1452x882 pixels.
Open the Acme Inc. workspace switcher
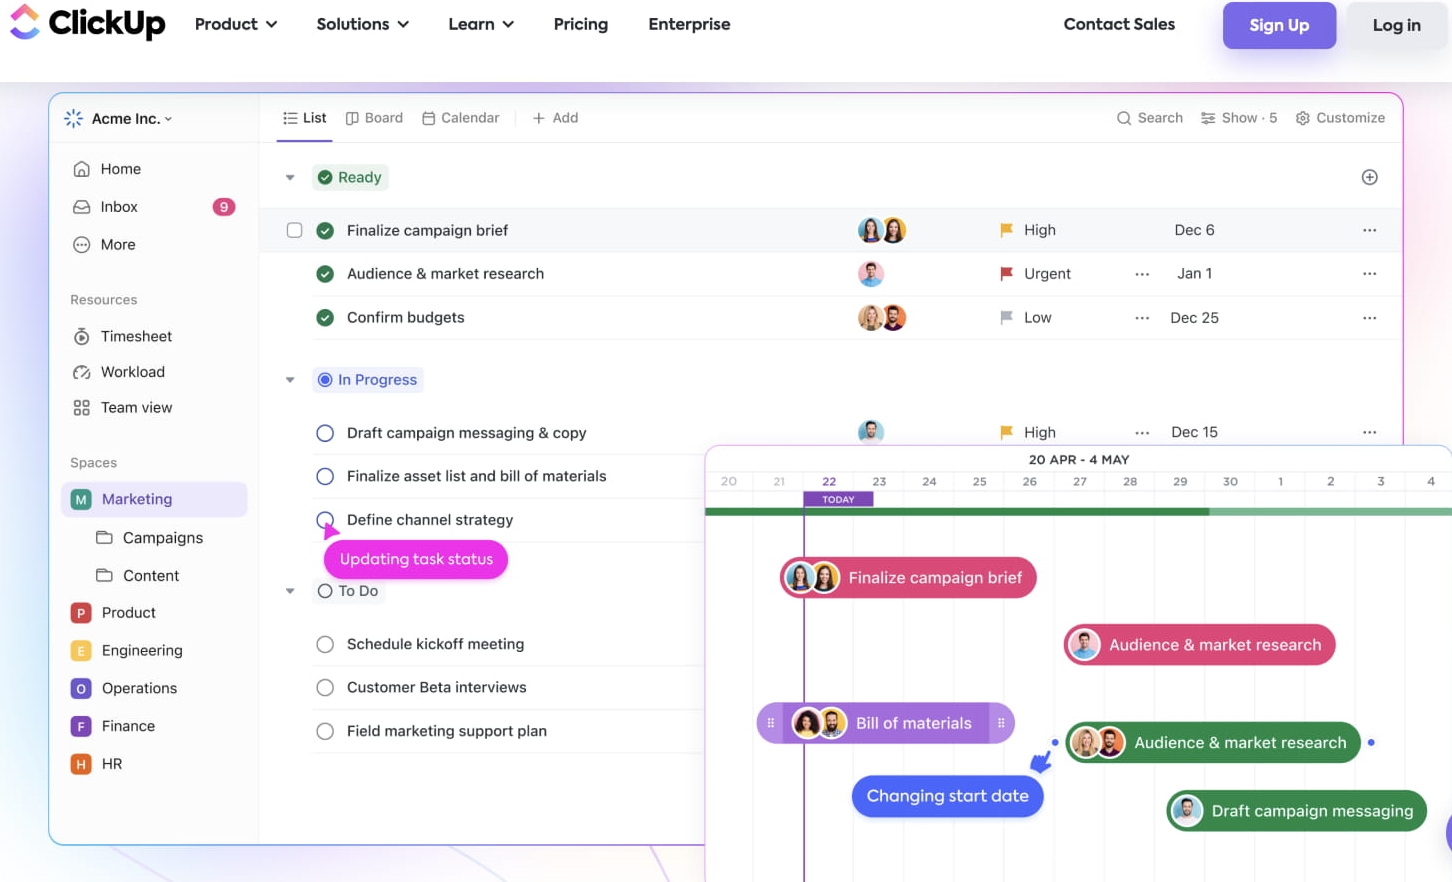pos(118,118)
